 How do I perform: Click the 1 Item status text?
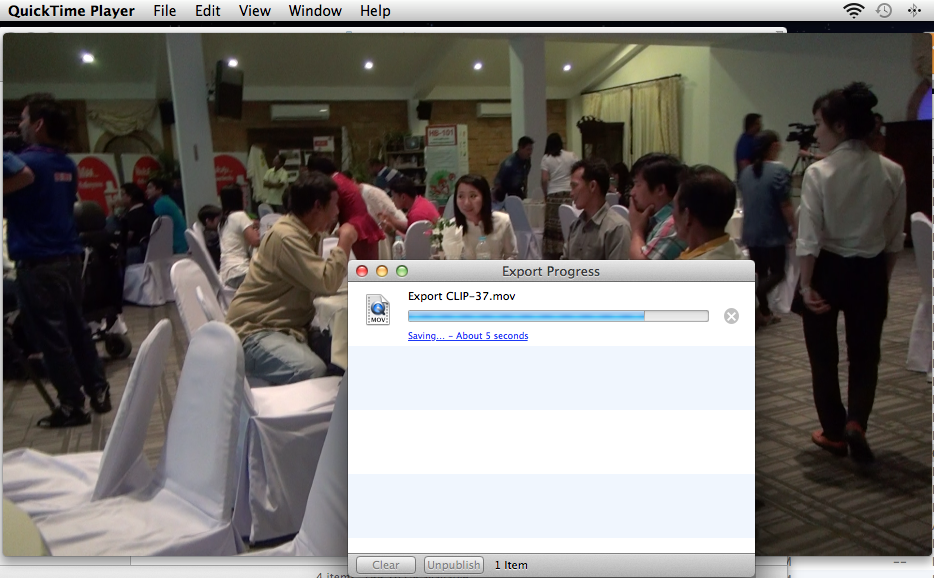(511, 565)
